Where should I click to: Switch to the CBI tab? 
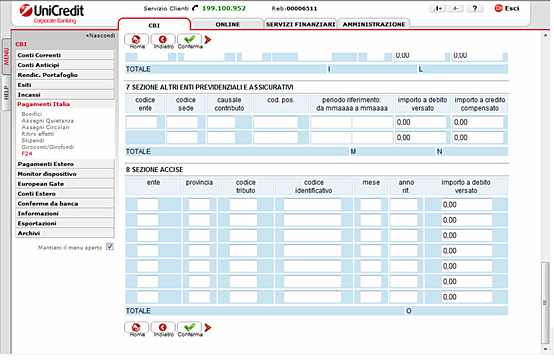[x=154, y=25]
